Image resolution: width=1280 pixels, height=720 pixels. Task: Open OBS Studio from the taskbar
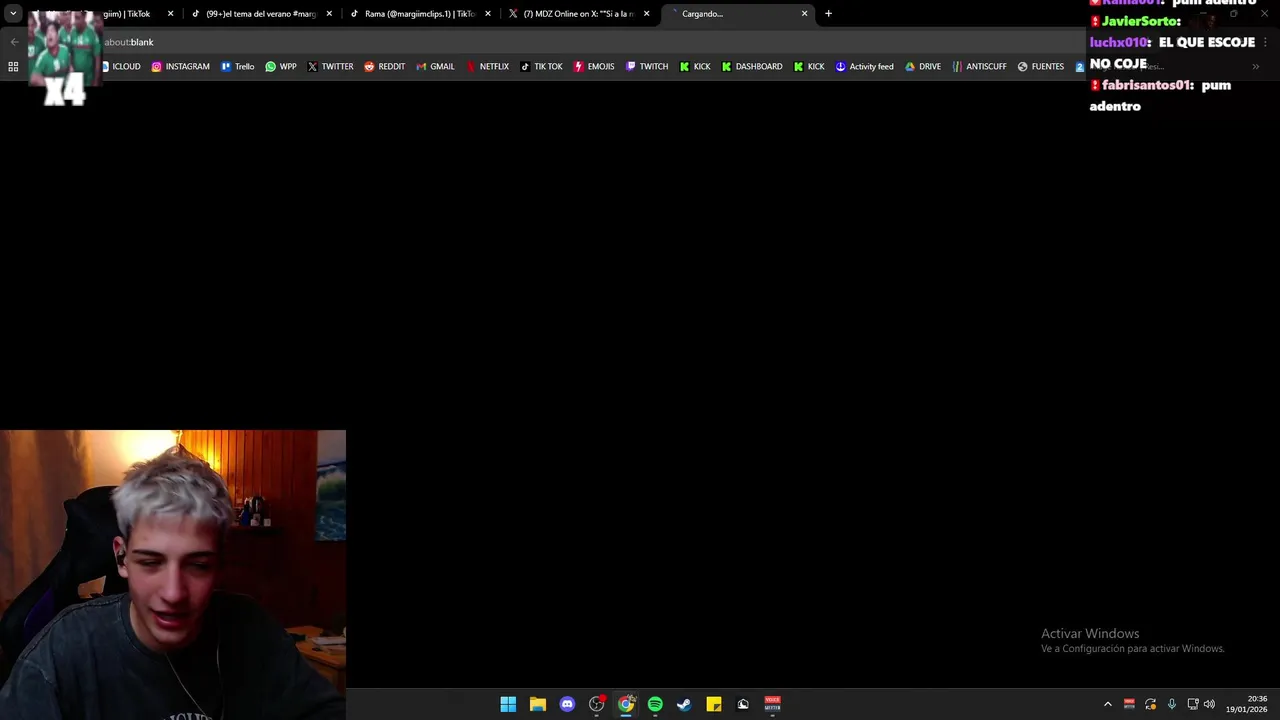(x=597, y=704)
